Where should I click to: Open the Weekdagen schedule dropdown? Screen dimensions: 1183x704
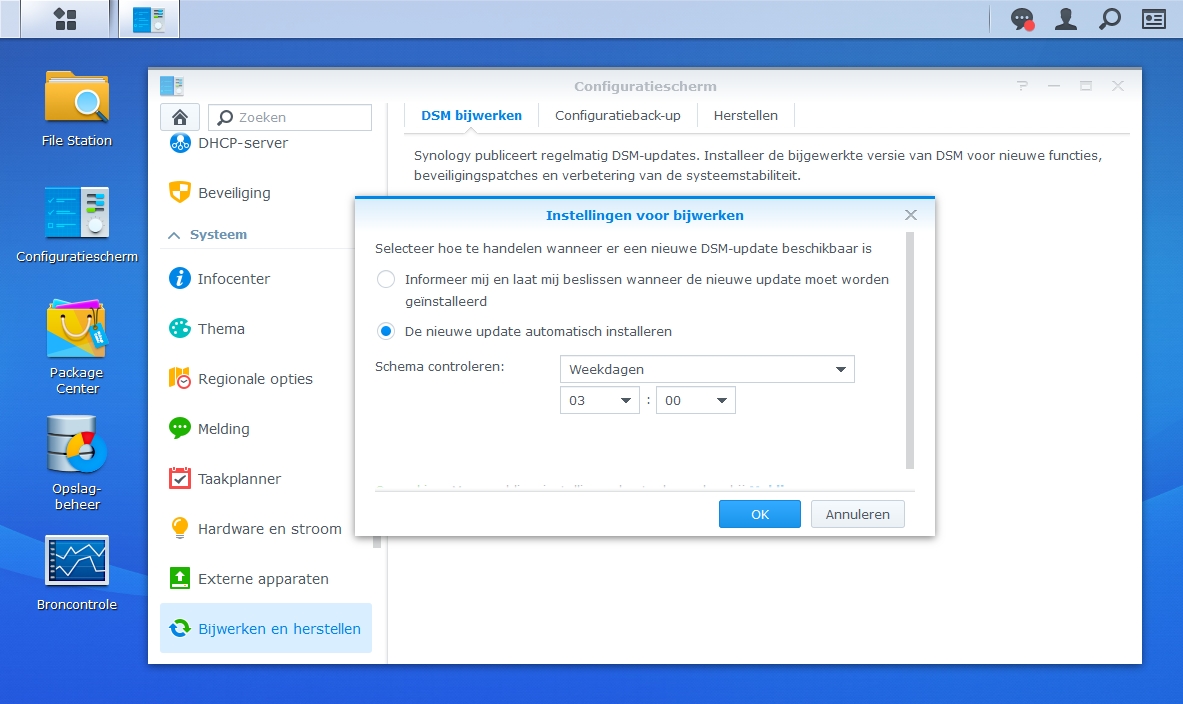[x=706, y=368]
